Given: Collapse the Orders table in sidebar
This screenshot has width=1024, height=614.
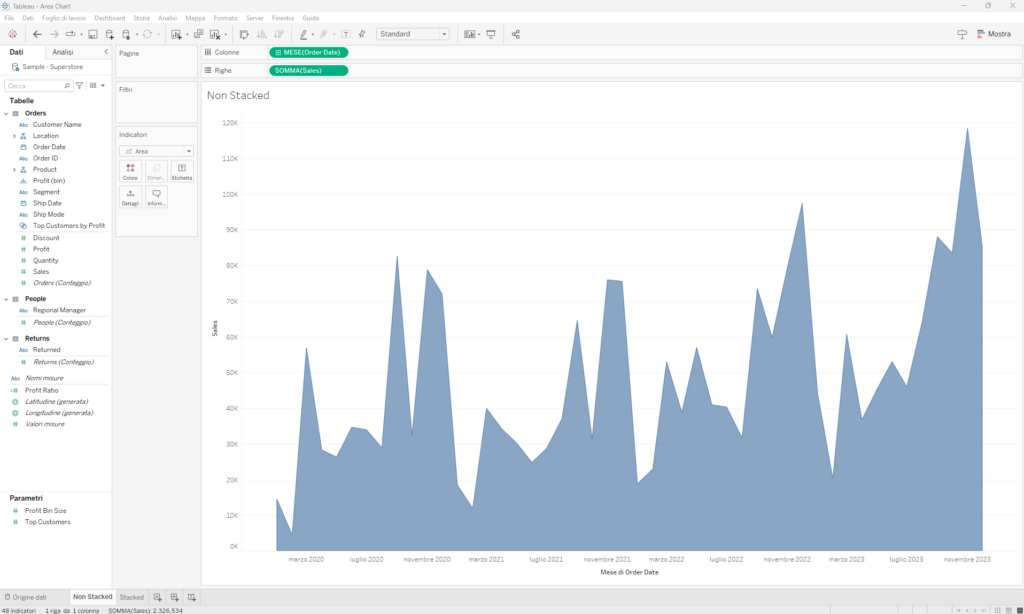Looking at the screenshot, I should (x=8, y=112).
